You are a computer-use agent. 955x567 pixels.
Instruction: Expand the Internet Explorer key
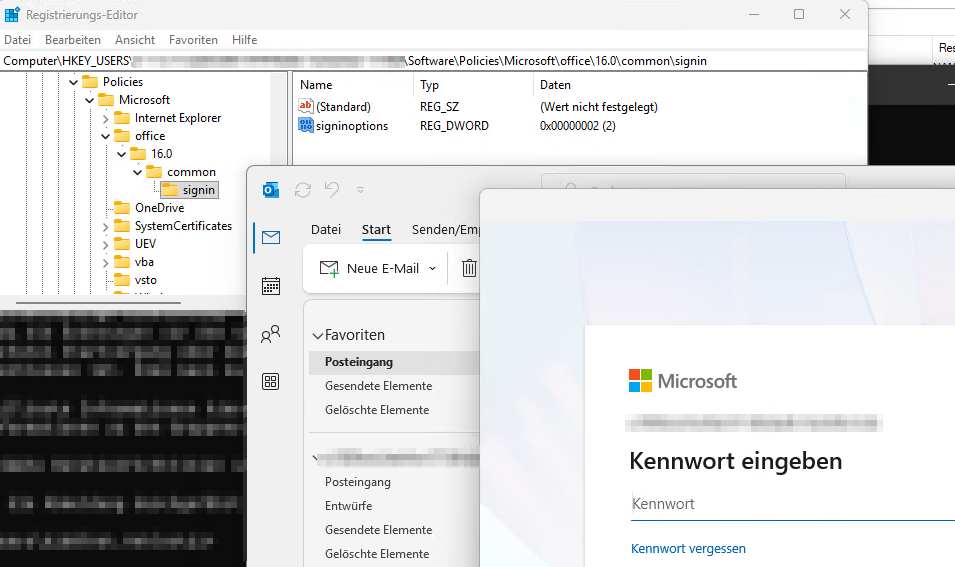pos(105,118)
